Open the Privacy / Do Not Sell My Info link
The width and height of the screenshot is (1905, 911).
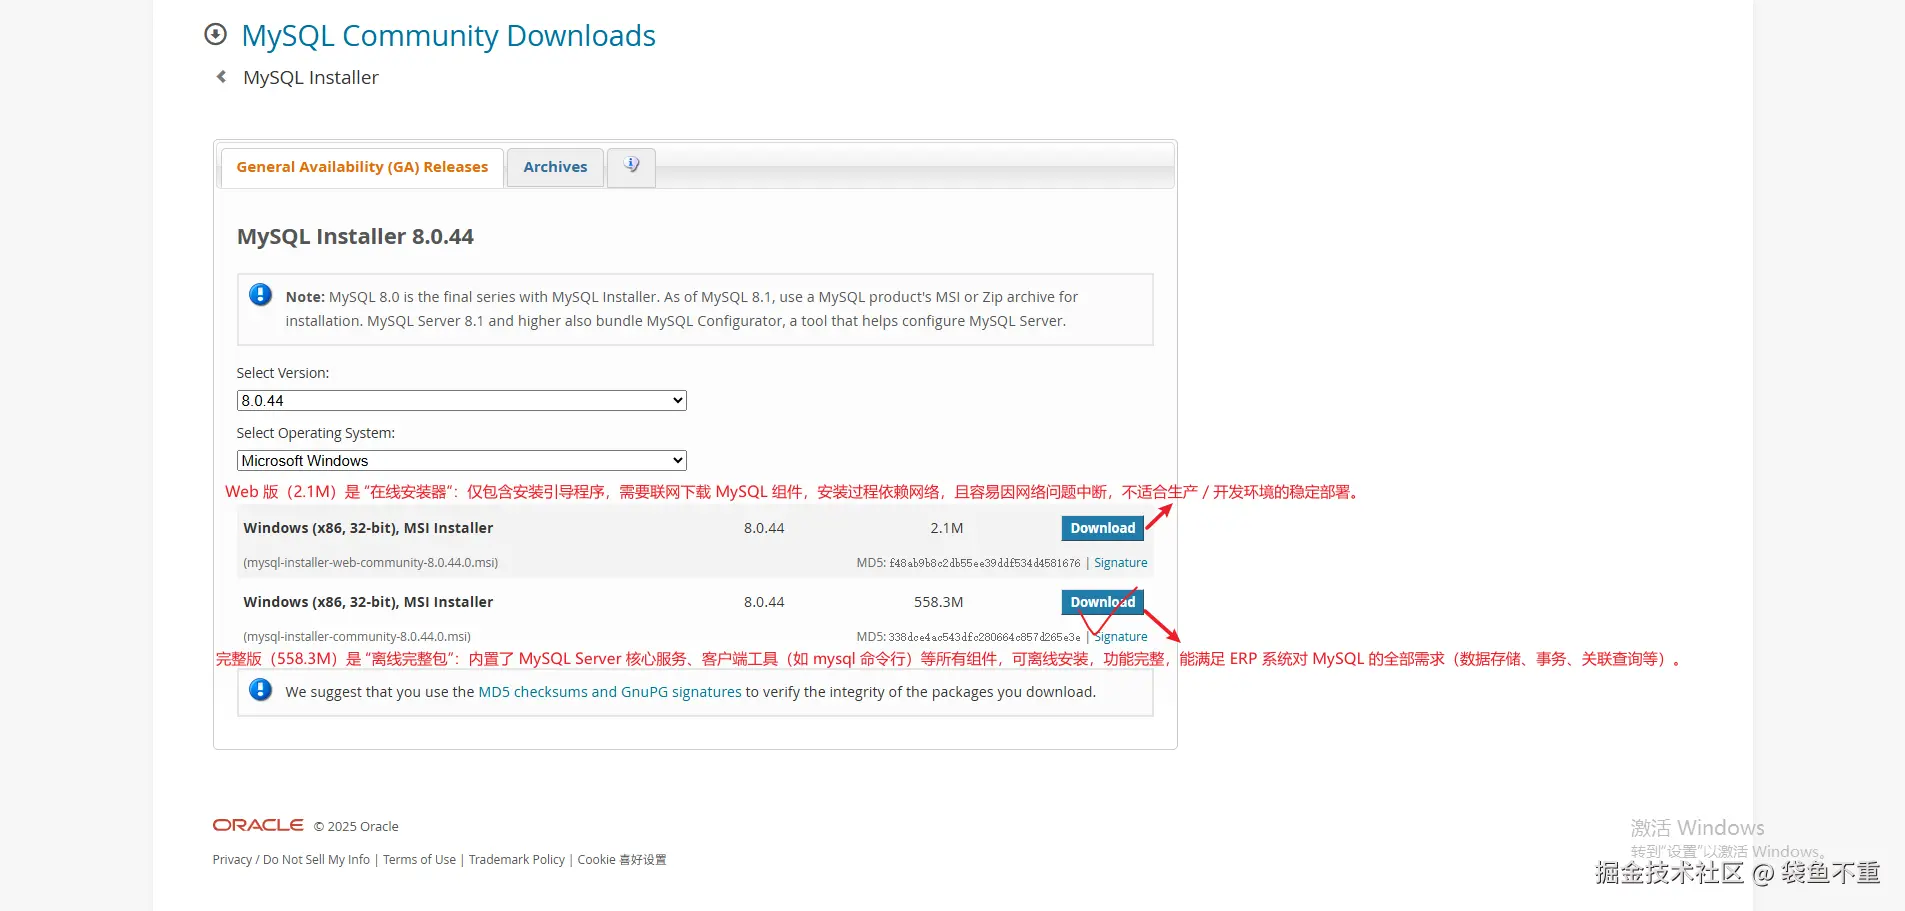291,860
